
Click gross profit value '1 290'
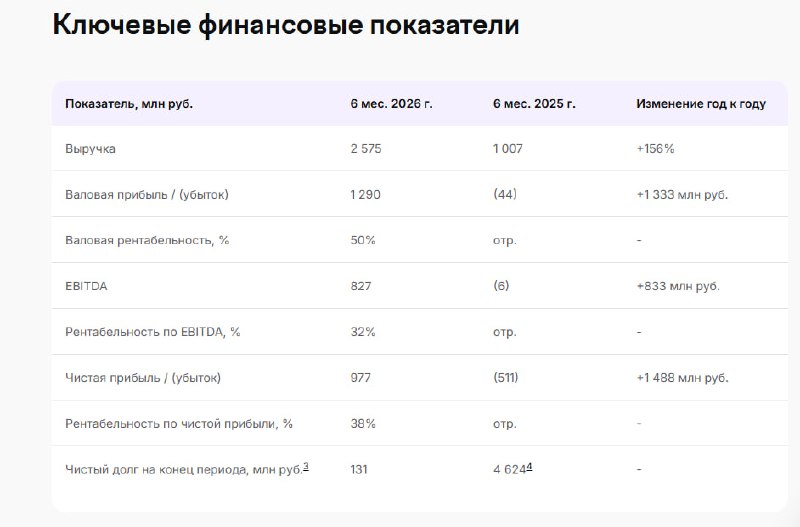tap(365, 194)
